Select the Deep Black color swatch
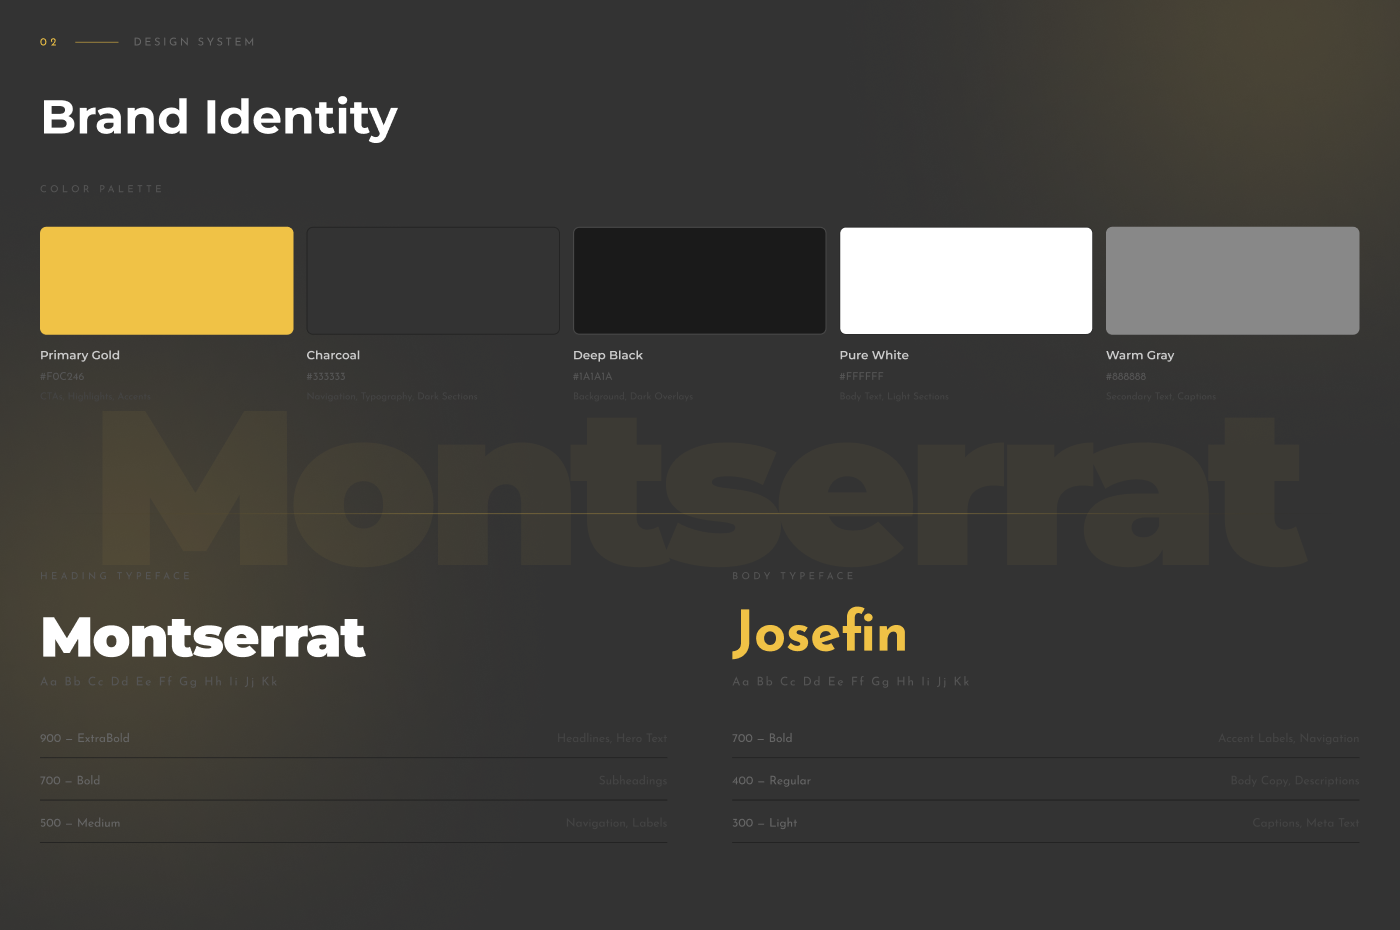Image resolution: width=1400 pixels, height=930 pixels. coord(700,281)
